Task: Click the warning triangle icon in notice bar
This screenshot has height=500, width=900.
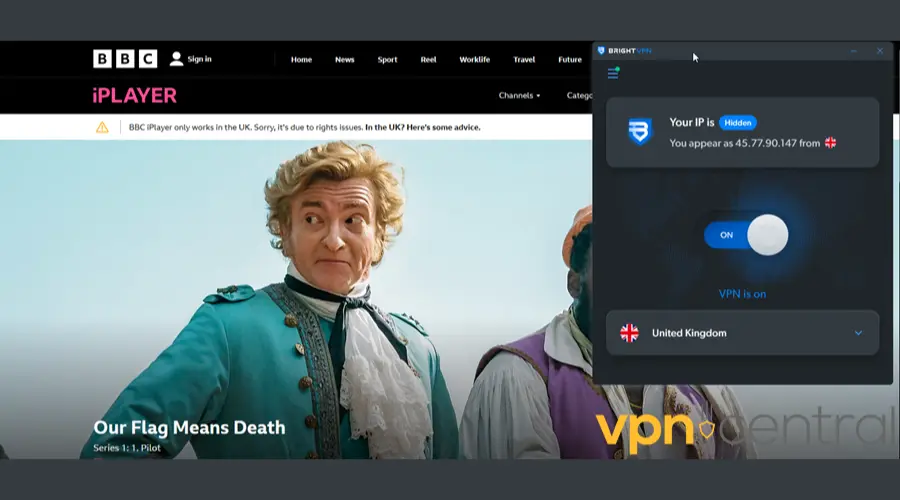Action: 102,127
